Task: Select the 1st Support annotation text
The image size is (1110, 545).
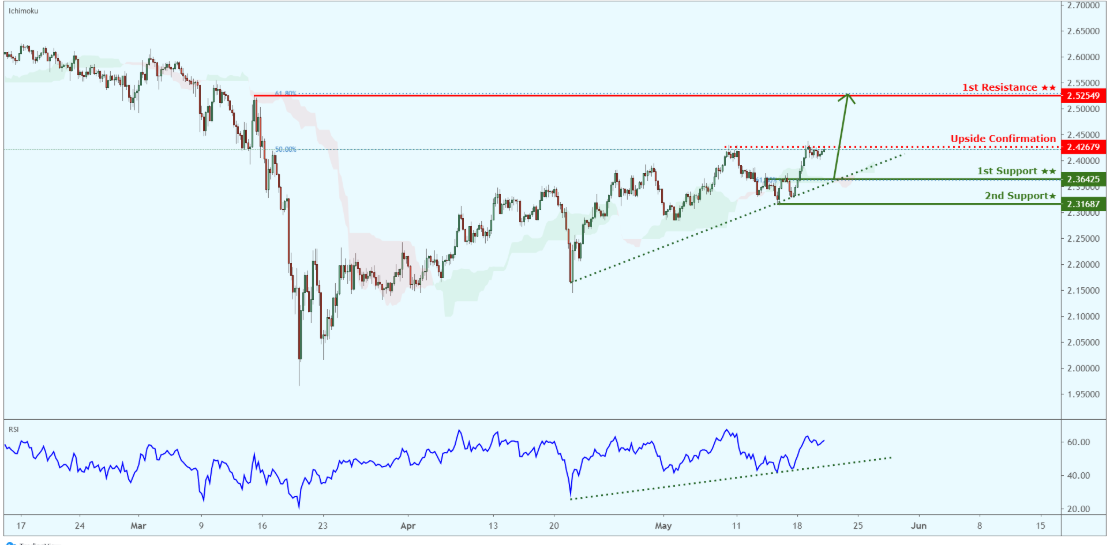Action: (x=1017, y=172)
